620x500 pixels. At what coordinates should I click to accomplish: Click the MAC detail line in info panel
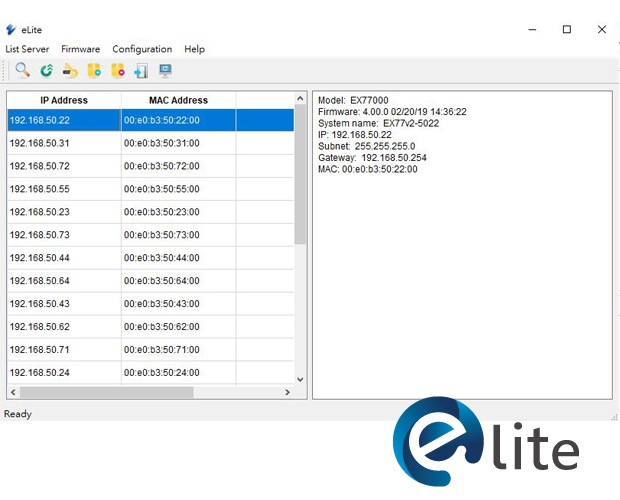tap(368, 169)
